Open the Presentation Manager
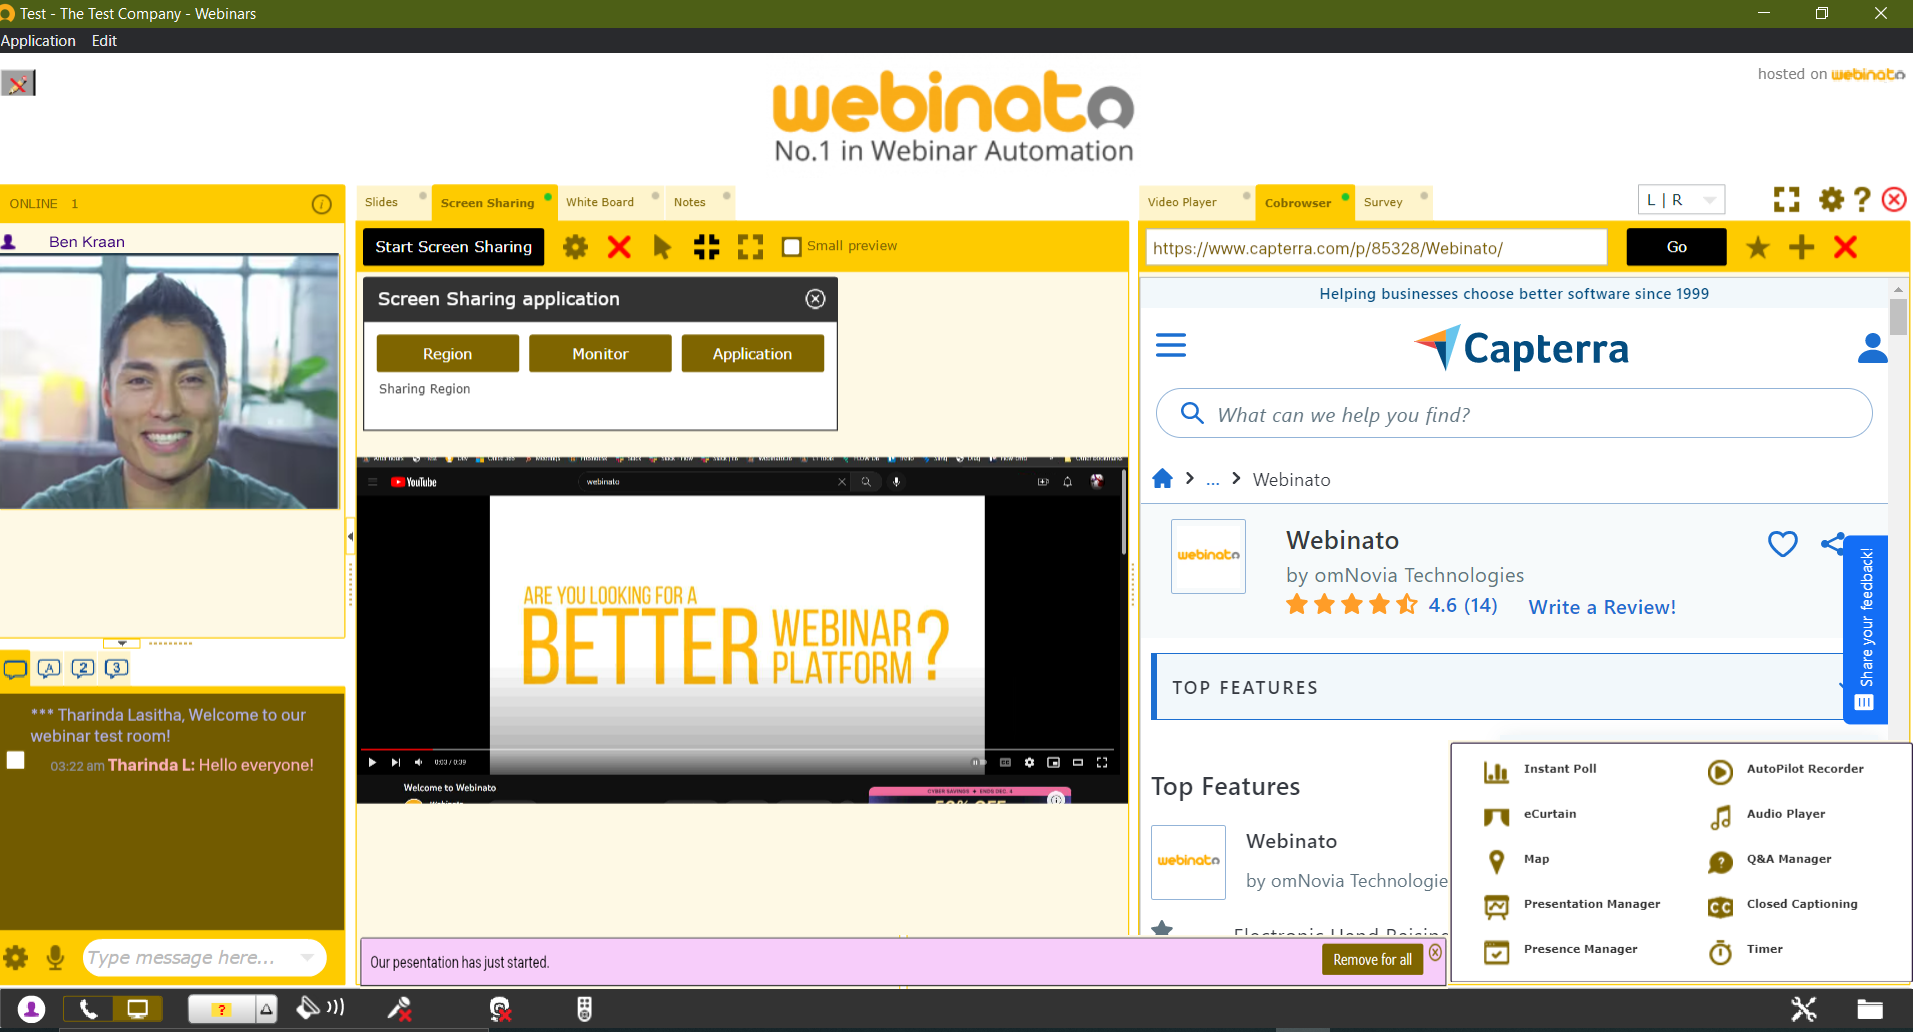Viewport: 1913px width, 1032px height. pos(1590,904)
